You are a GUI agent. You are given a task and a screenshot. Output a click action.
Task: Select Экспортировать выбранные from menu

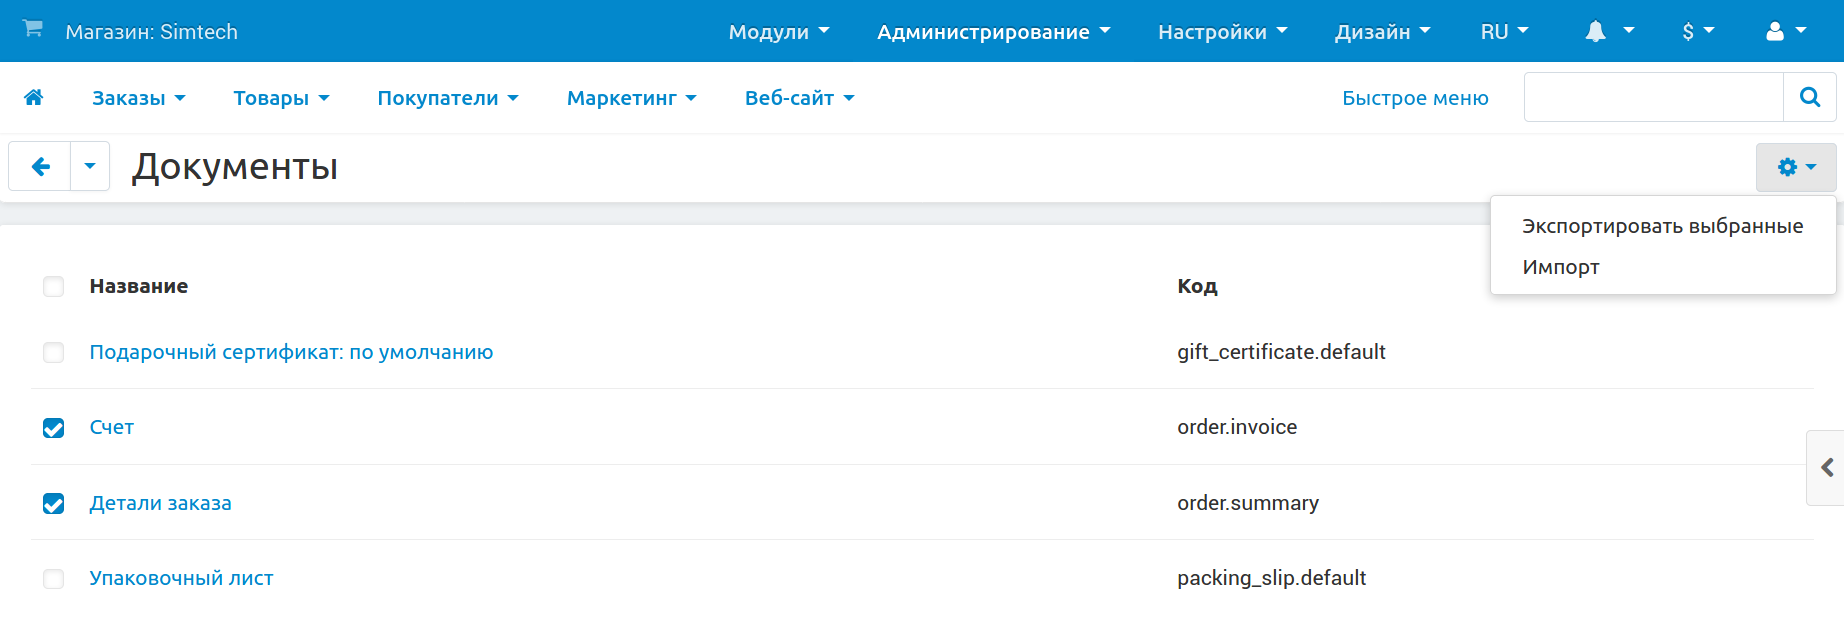coord(1662,226)
